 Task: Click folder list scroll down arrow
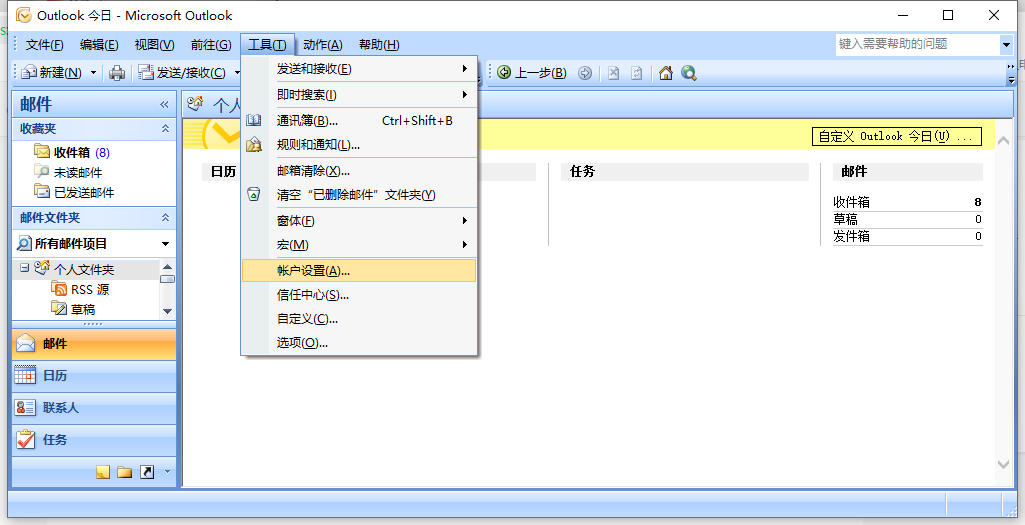coord(167,311)
